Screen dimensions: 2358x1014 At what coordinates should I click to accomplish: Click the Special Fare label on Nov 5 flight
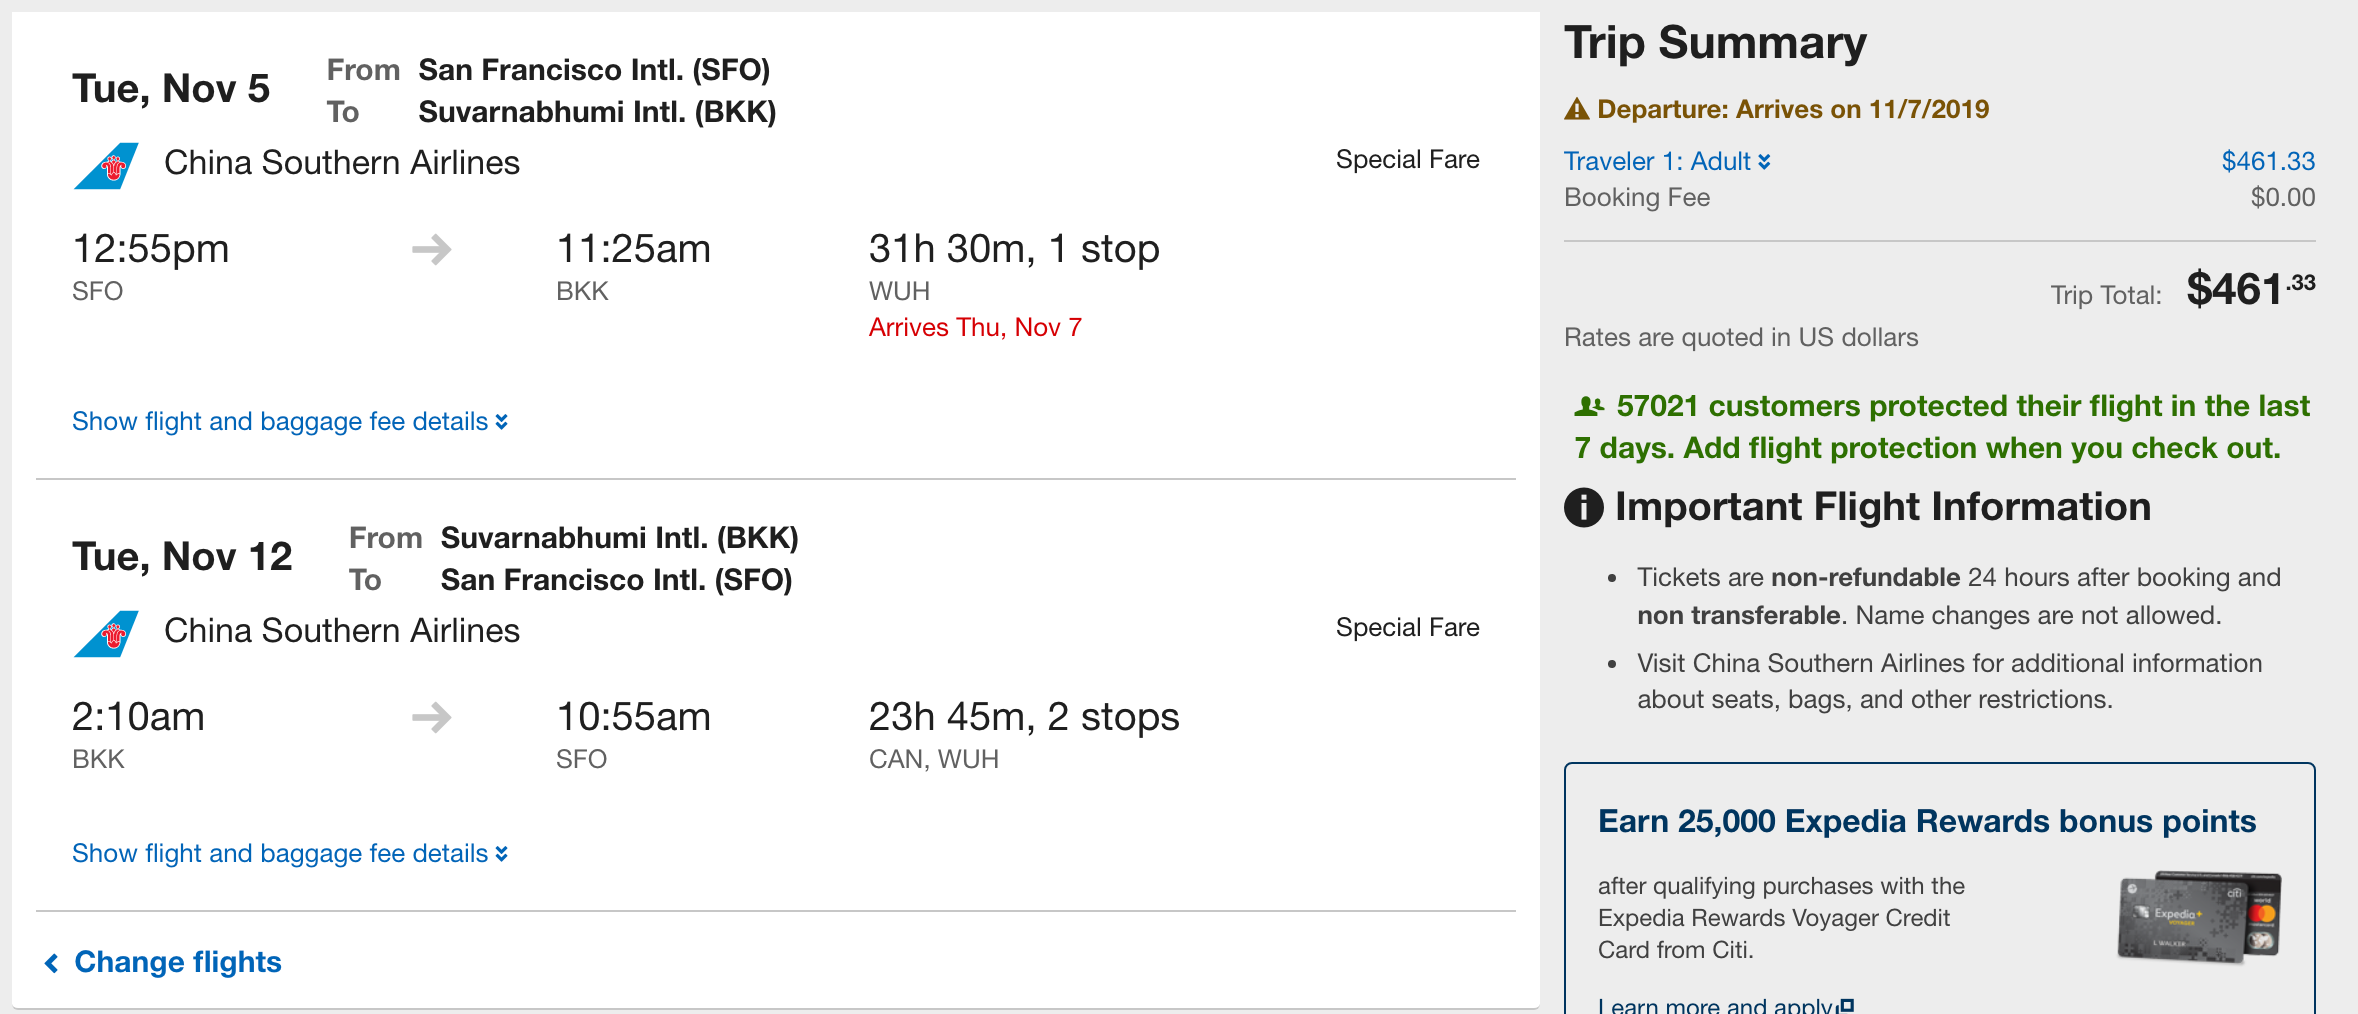(1407, 159)
